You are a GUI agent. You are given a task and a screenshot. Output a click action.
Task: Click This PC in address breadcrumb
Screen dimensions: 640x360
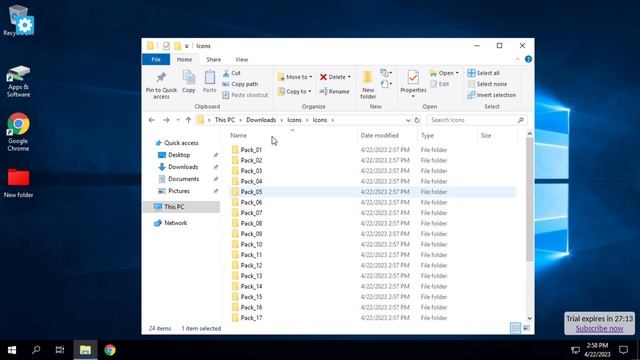(224, 120)
